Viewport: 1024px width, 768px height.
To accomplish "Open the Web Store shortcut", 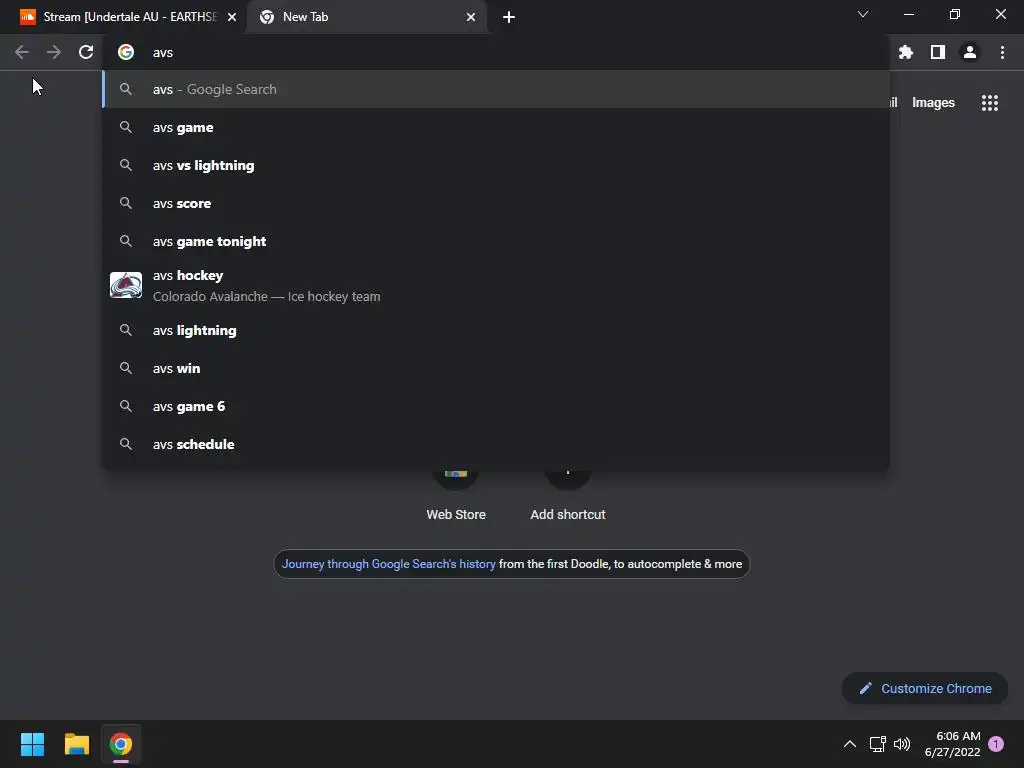I will 456,496.
